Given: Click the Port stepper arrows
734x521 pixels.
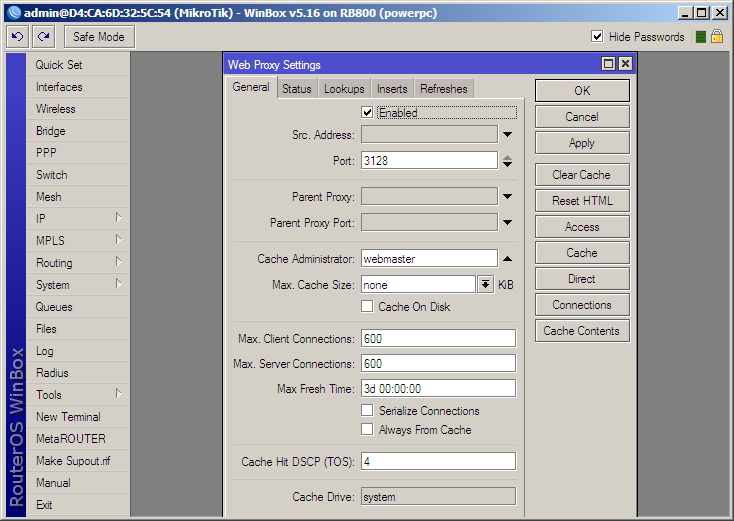Looking at the screenshot, I should coord(507,161).
